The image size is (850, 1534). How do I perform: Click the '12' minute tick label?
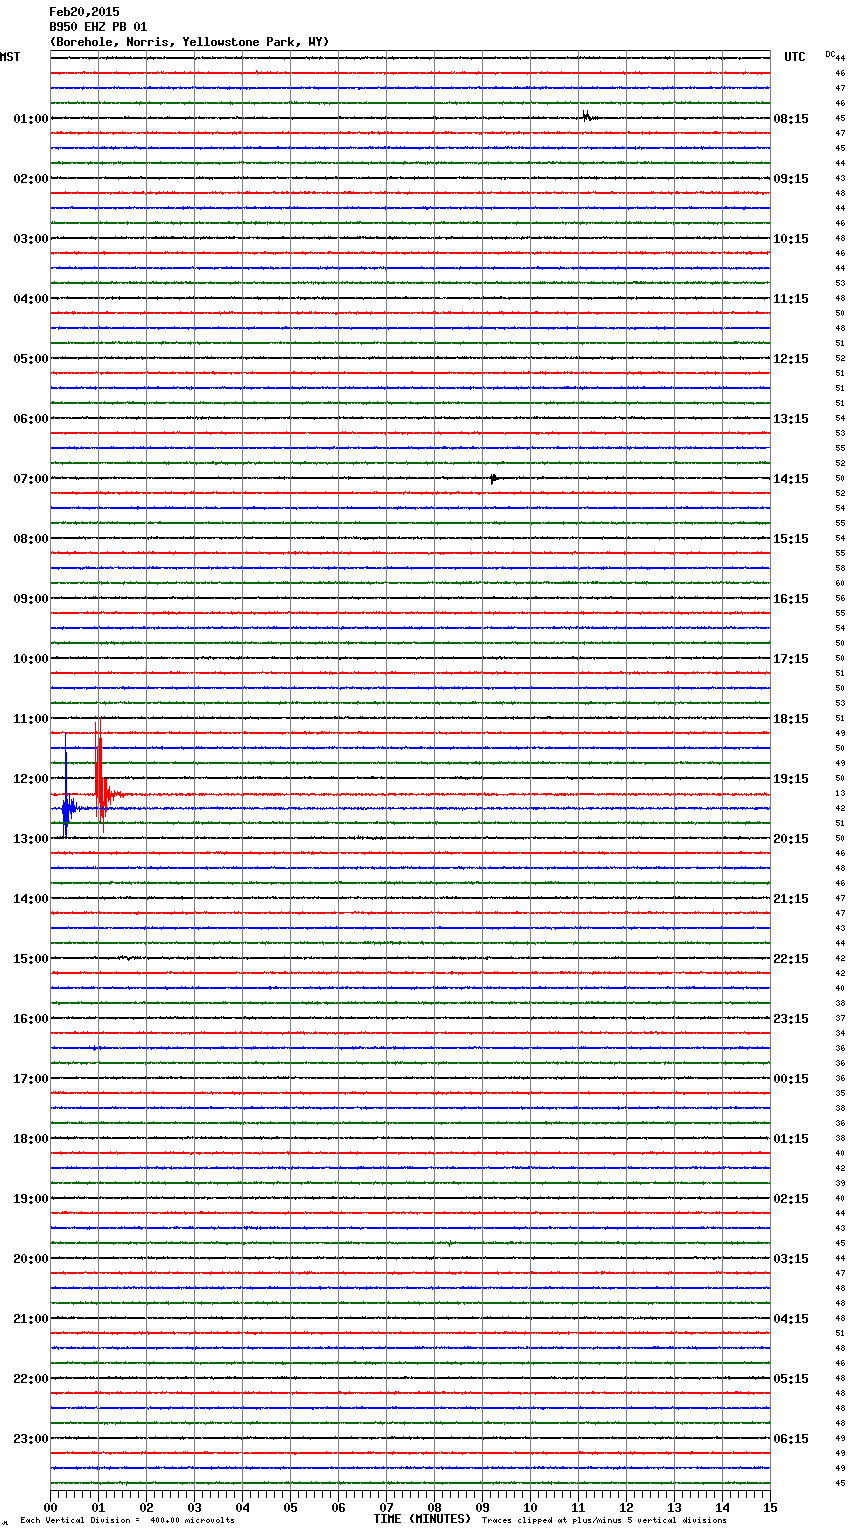[626, 1508]
